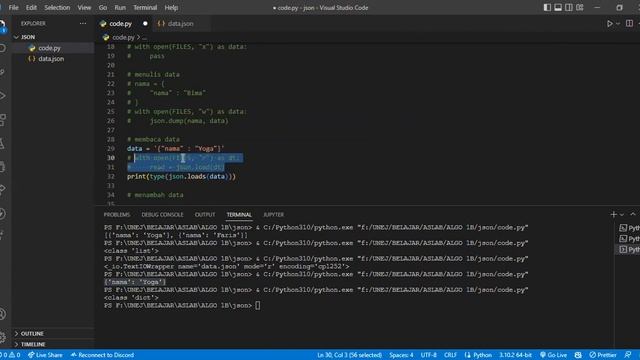640x360 pixels.
Task: Open the Go menu
Action: click(103, 7)
